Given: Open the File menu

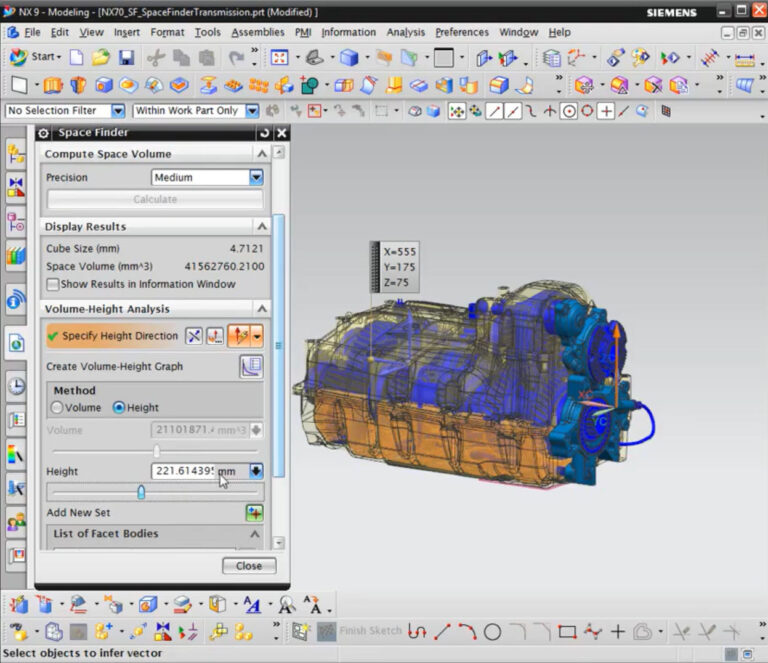Looking at the screenshot, I should [32, 32].
